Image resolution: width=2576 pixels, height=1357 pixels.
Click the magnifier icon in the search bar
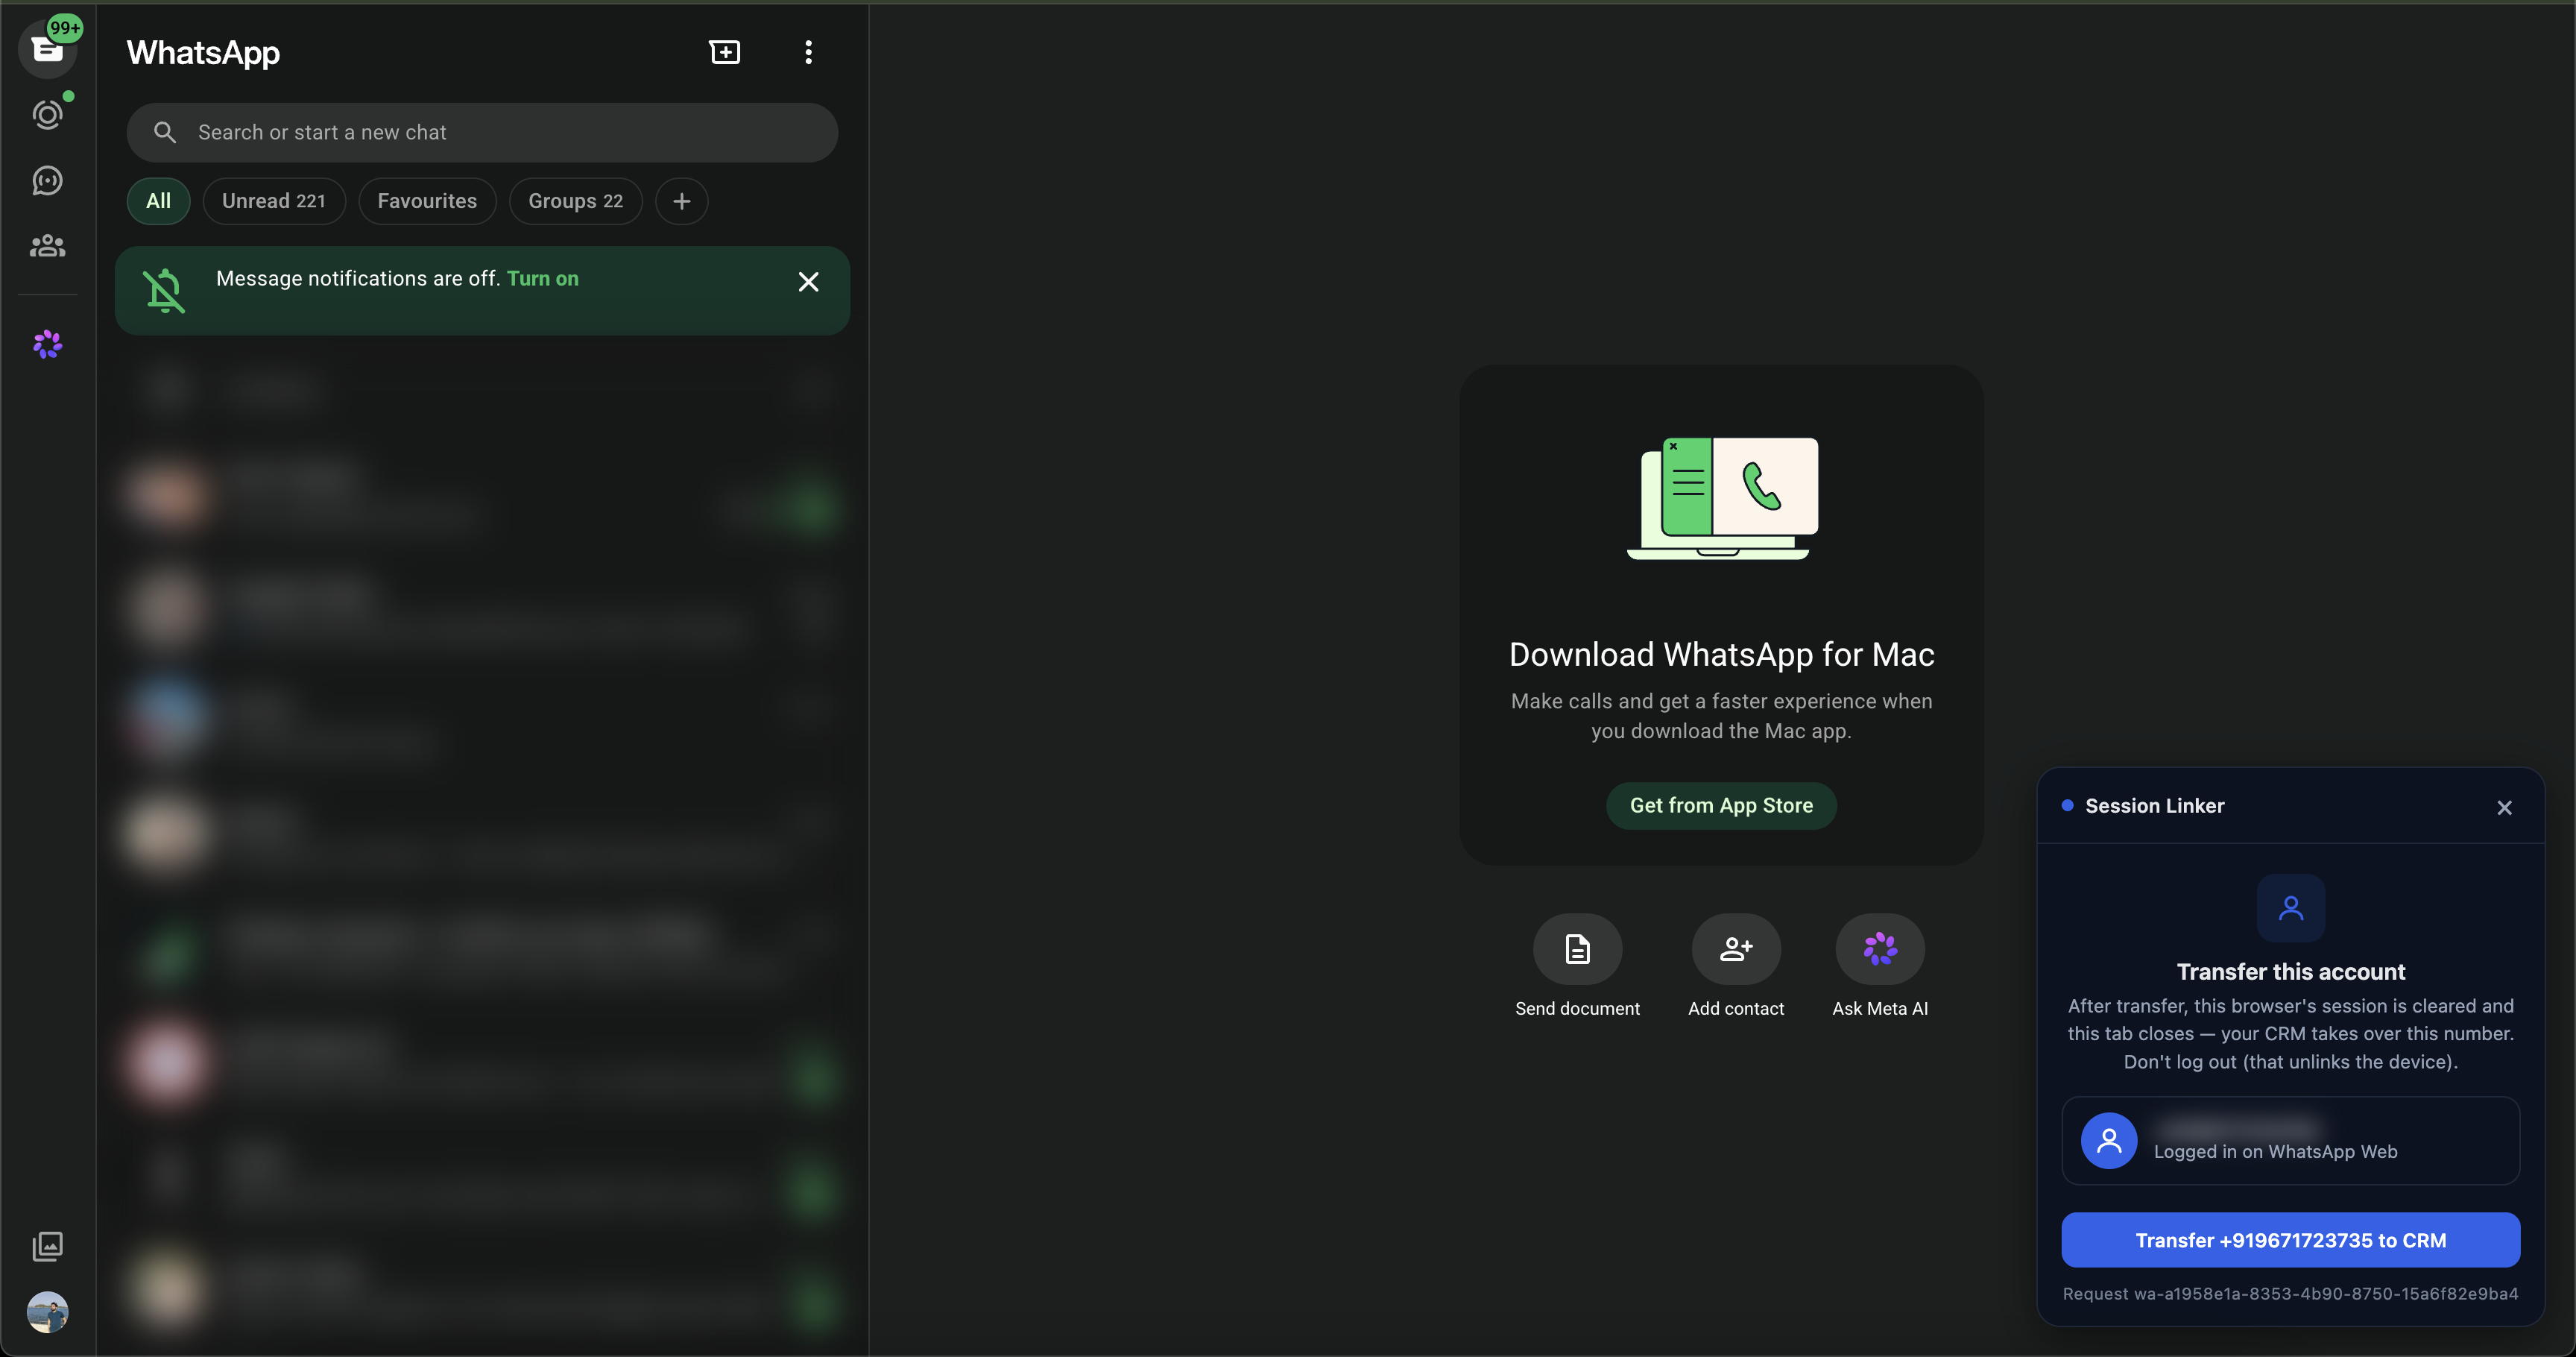pos(165,133)
